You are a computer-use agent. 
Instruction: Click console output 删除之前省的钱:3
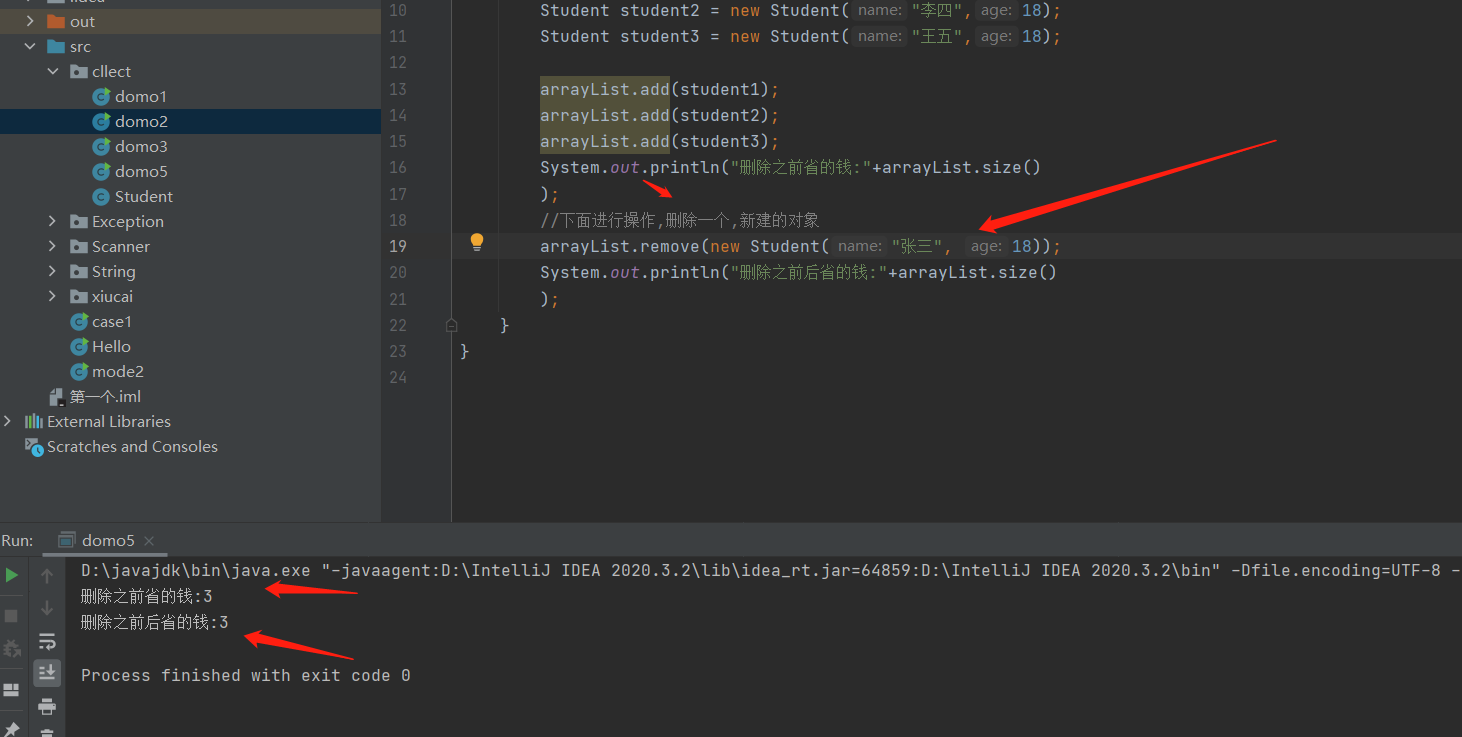click(146, 596)
